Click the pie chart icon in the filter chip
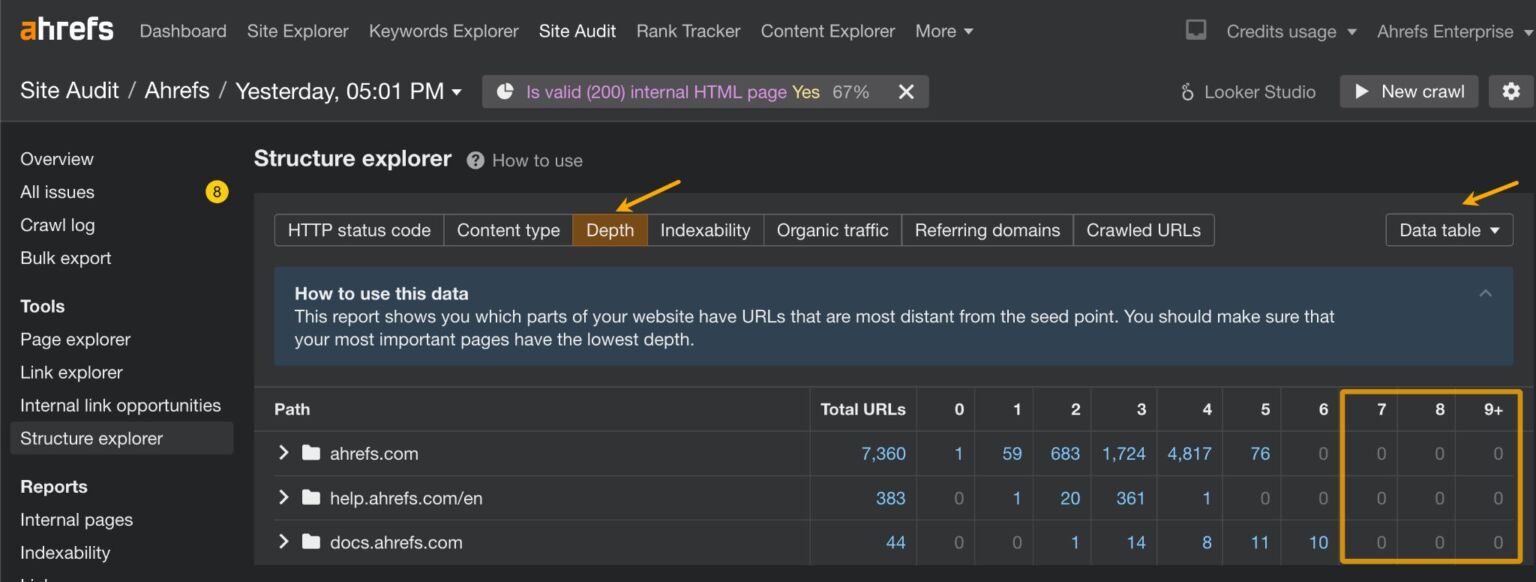This screenshot has height=582, width=1536. pos(505,91)
